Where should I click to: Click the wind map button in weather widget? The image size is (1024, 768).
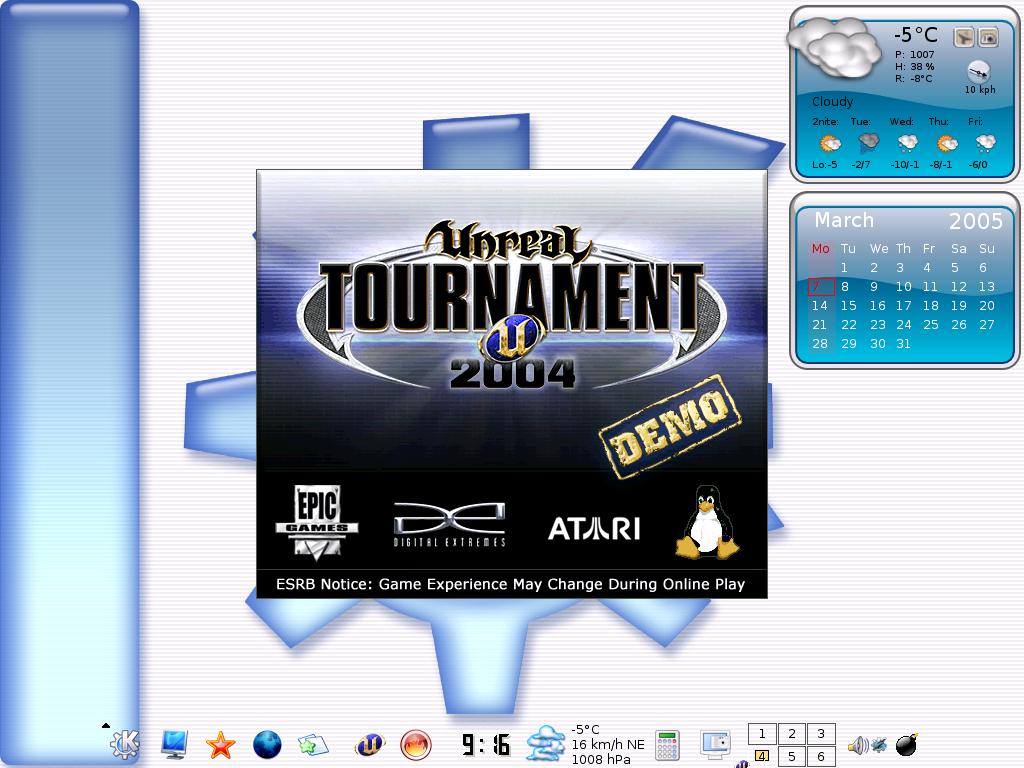coord(963,38)
